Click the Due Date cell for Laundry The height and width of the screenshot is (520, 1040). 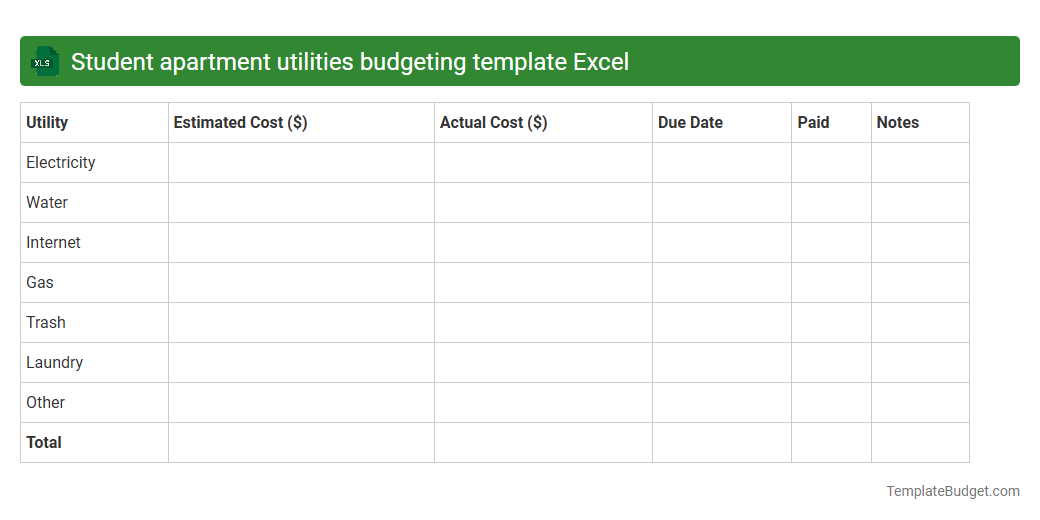pos(722,363)
